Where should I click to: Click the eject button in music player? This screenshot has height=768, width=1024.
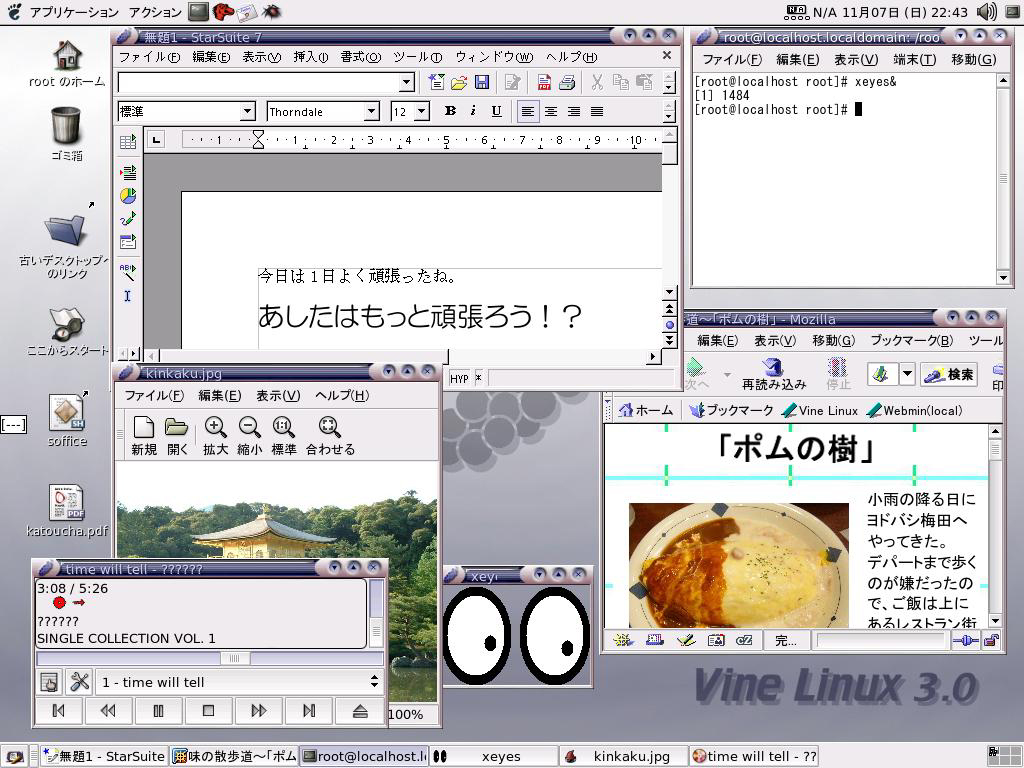360,711
